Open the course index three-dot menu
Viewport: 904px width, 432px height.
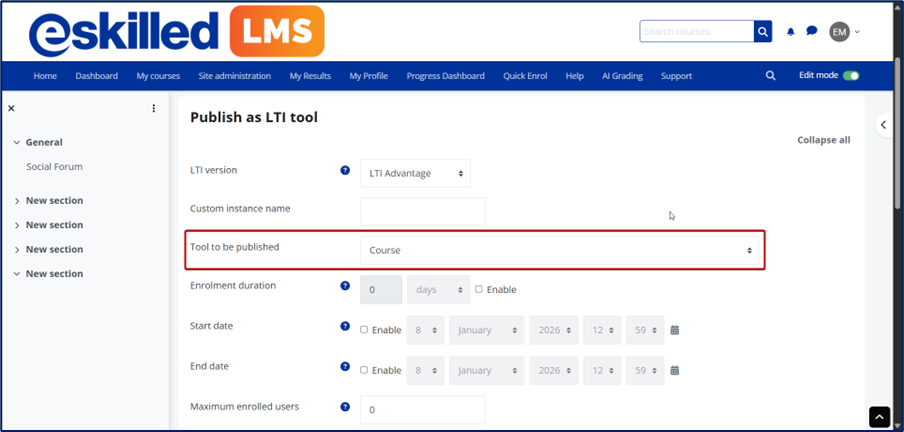tap(154, 108)
